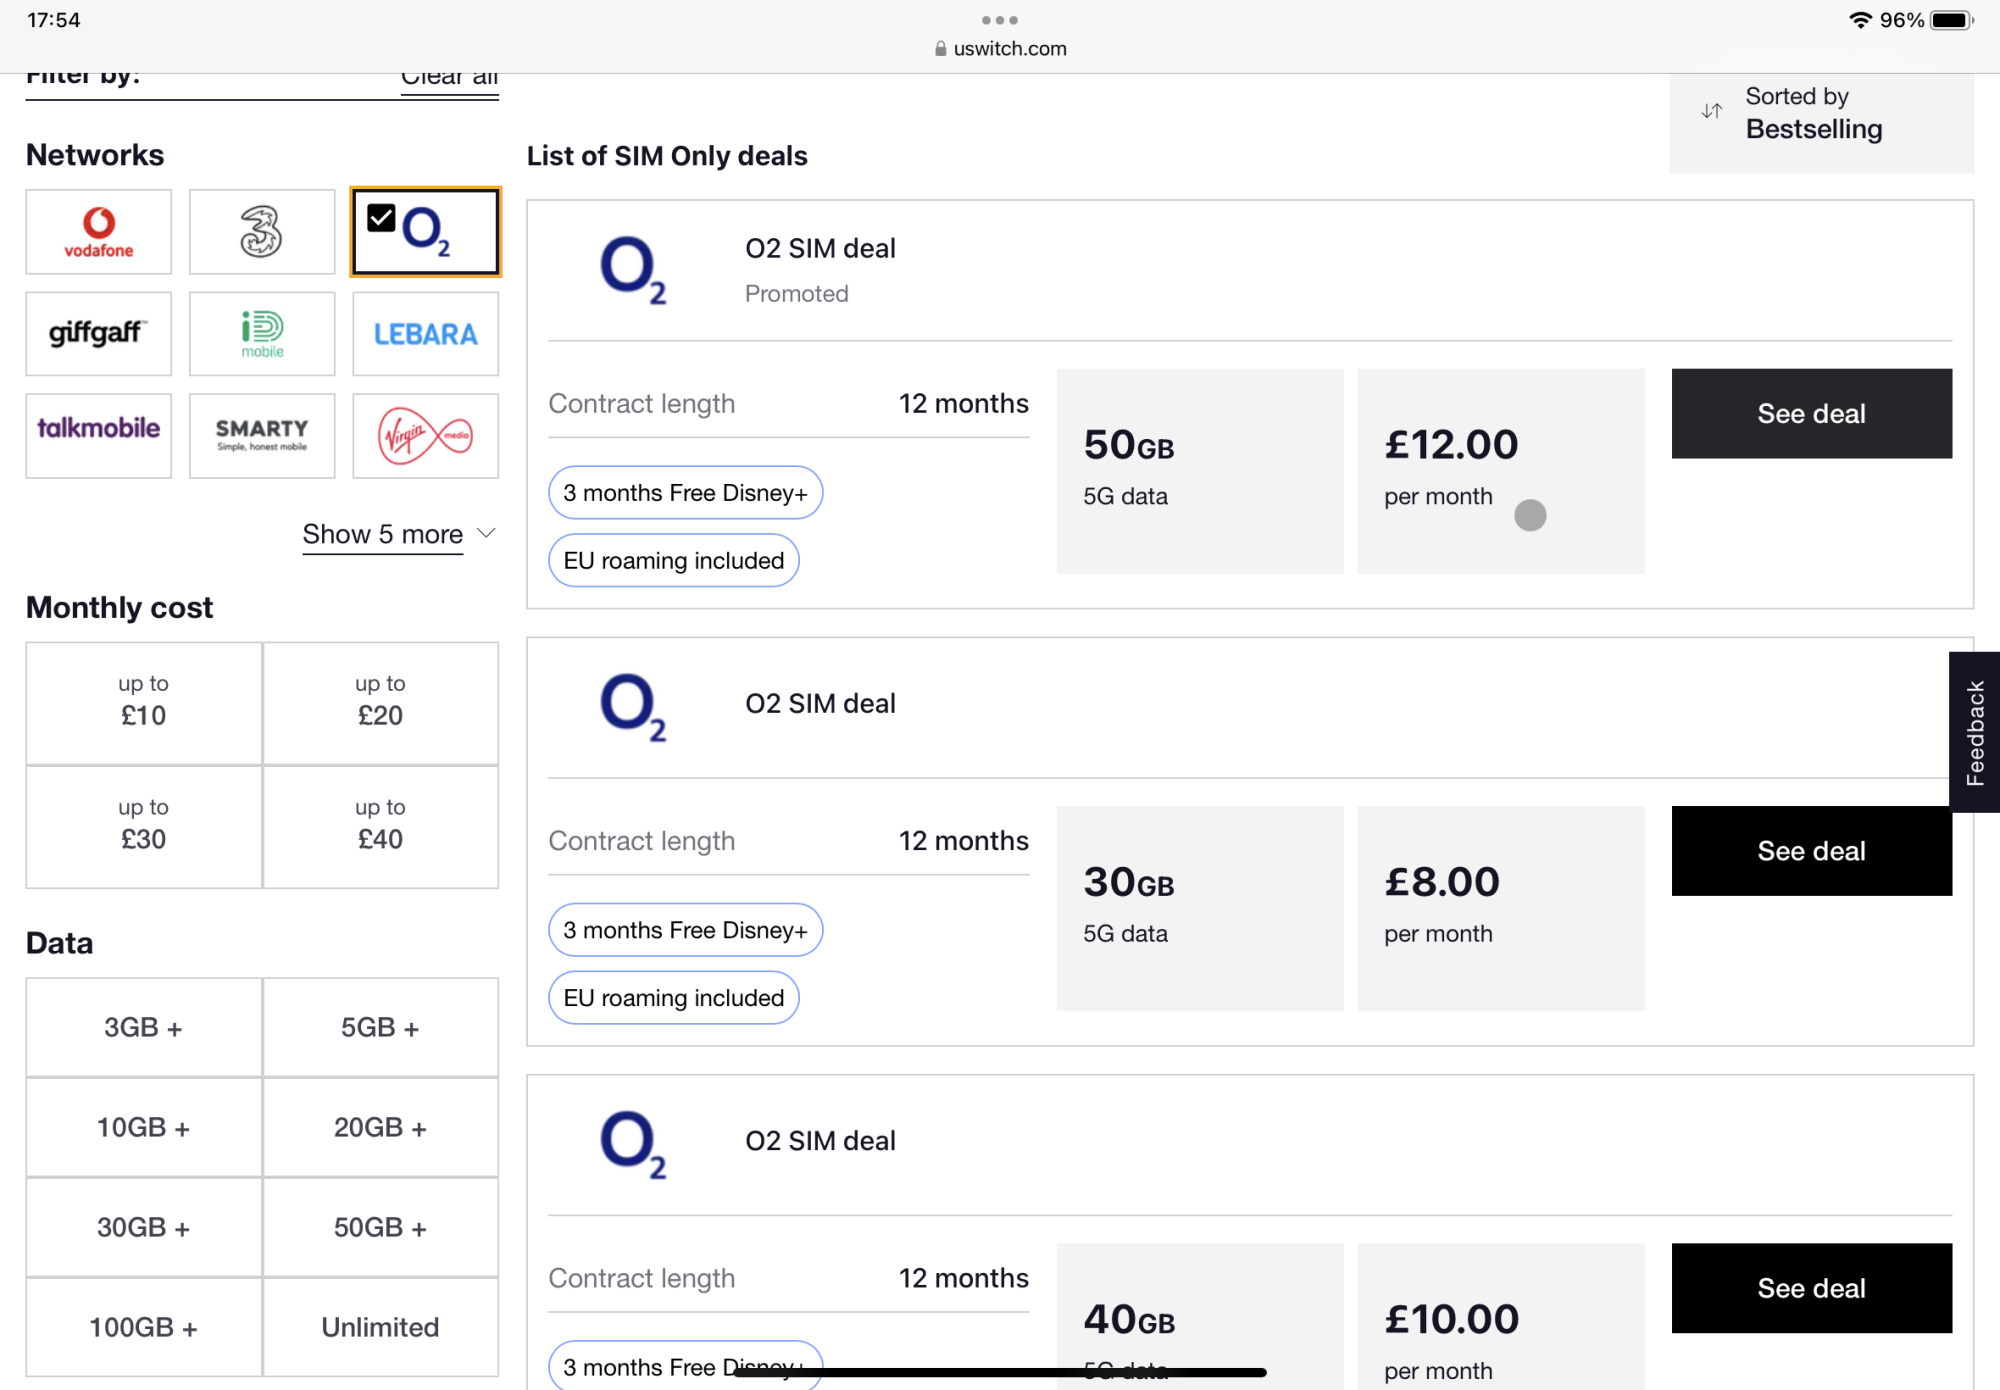
Task: Expand Show 5 more networks
Action: pyautogui.click(x=398, y=534)
